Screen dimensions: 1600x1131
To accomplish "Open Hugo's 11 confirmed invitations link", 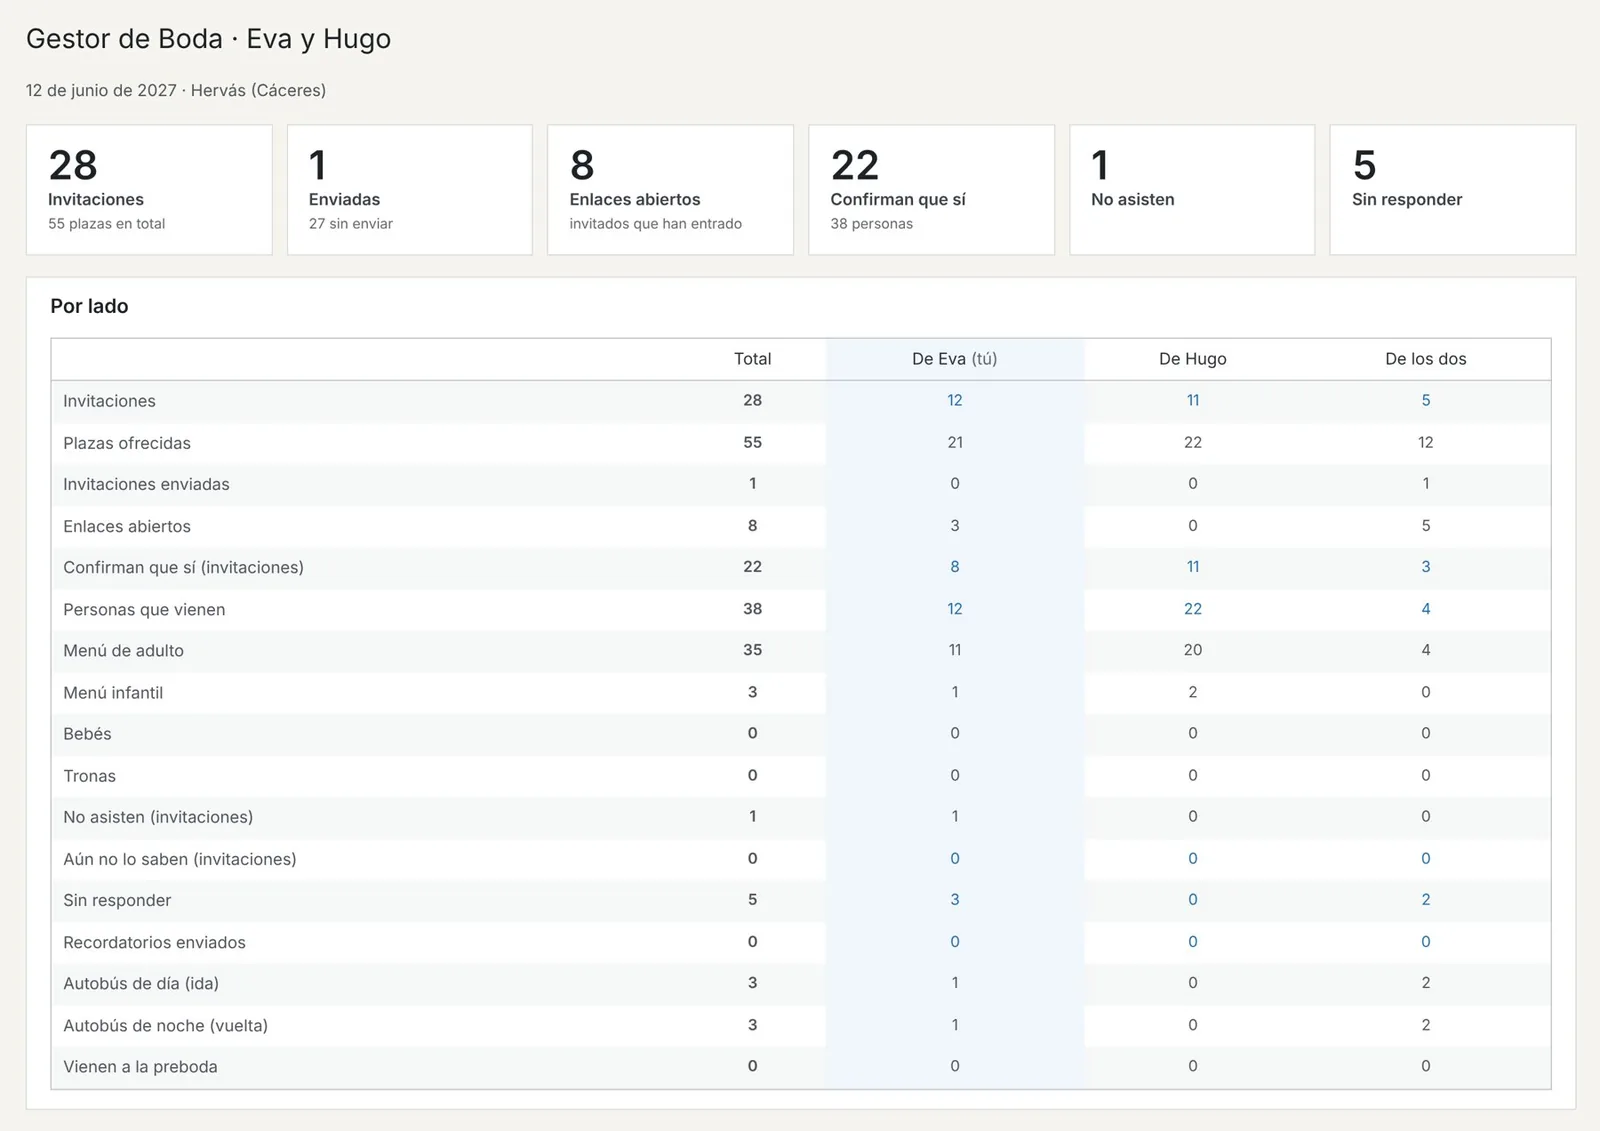I will (1193, 567).
